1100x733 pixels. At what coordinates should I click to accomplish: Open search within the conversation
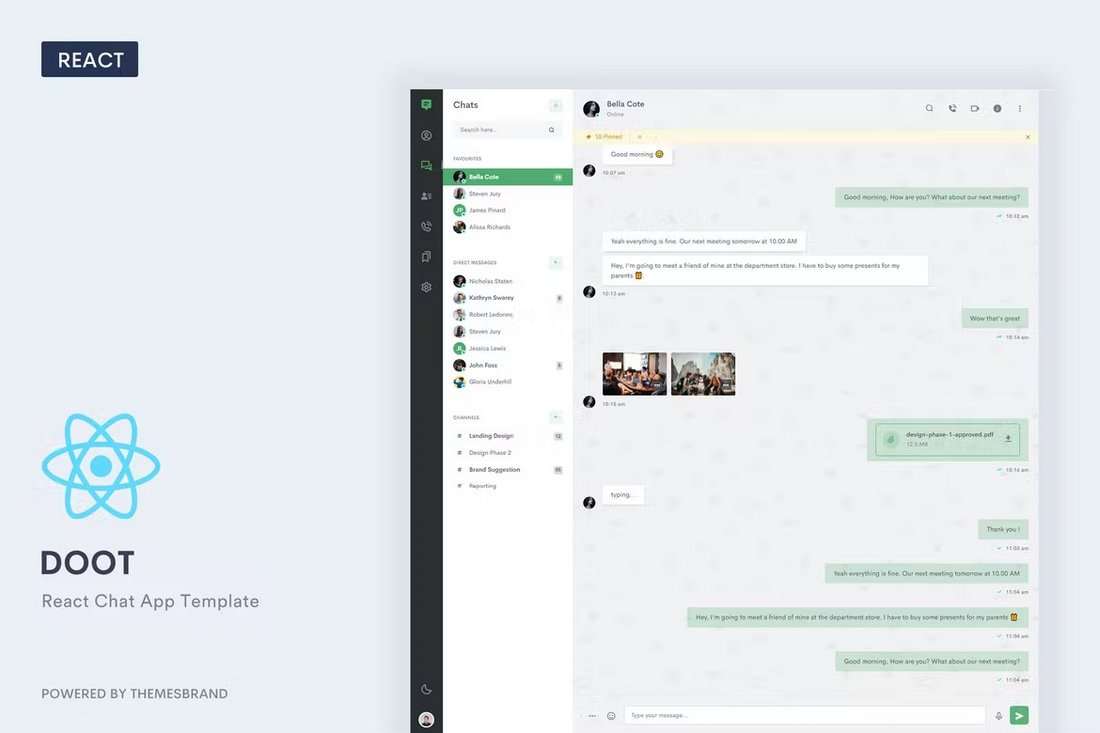coord(929,108)
